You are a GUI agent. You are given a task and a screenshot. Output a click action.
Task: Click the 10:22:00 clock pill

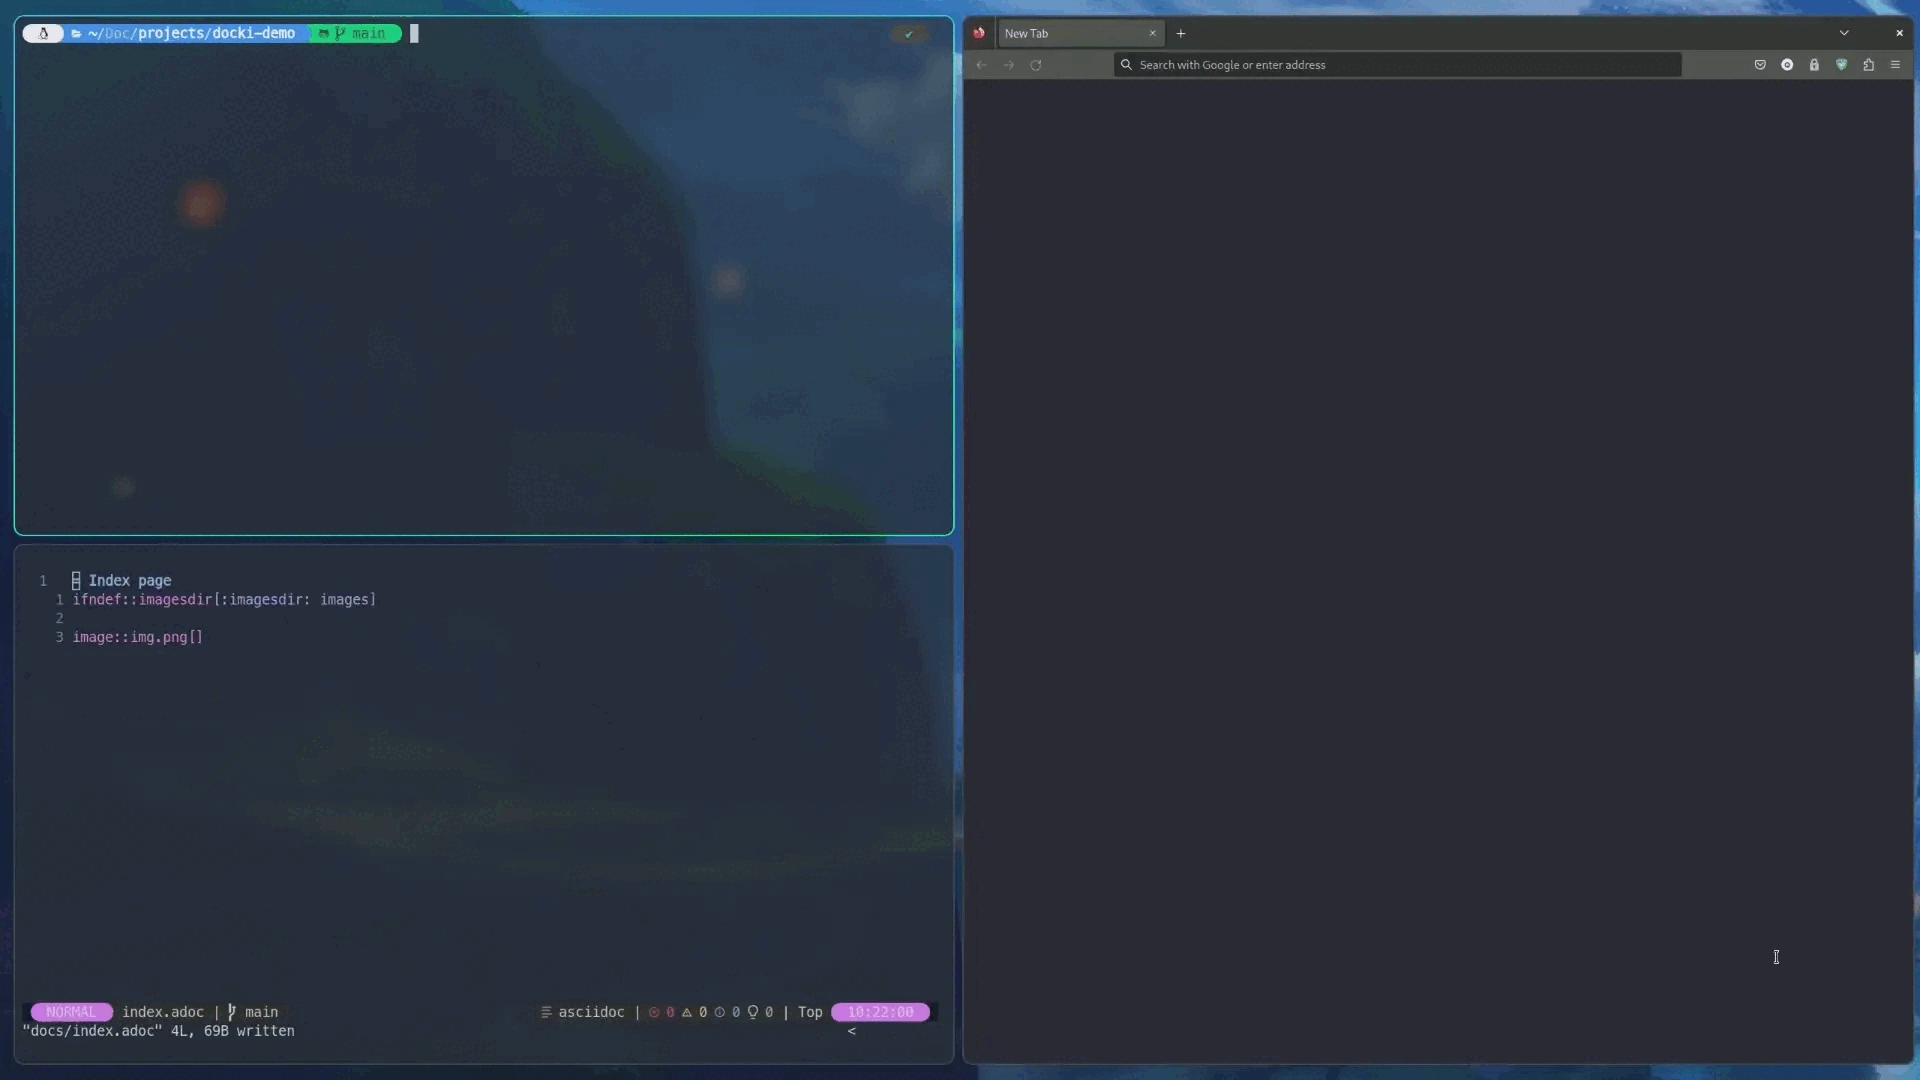(879, 1012)
